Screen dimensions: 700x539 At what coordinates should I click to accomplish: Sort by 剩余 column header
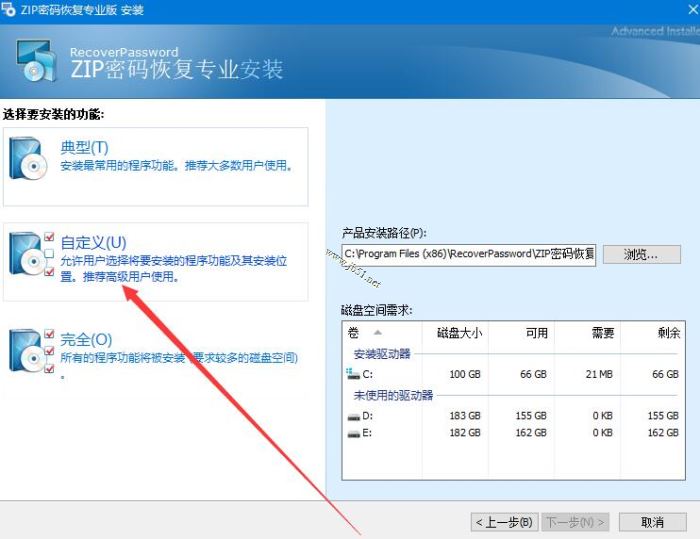click(x=652, y=333)
